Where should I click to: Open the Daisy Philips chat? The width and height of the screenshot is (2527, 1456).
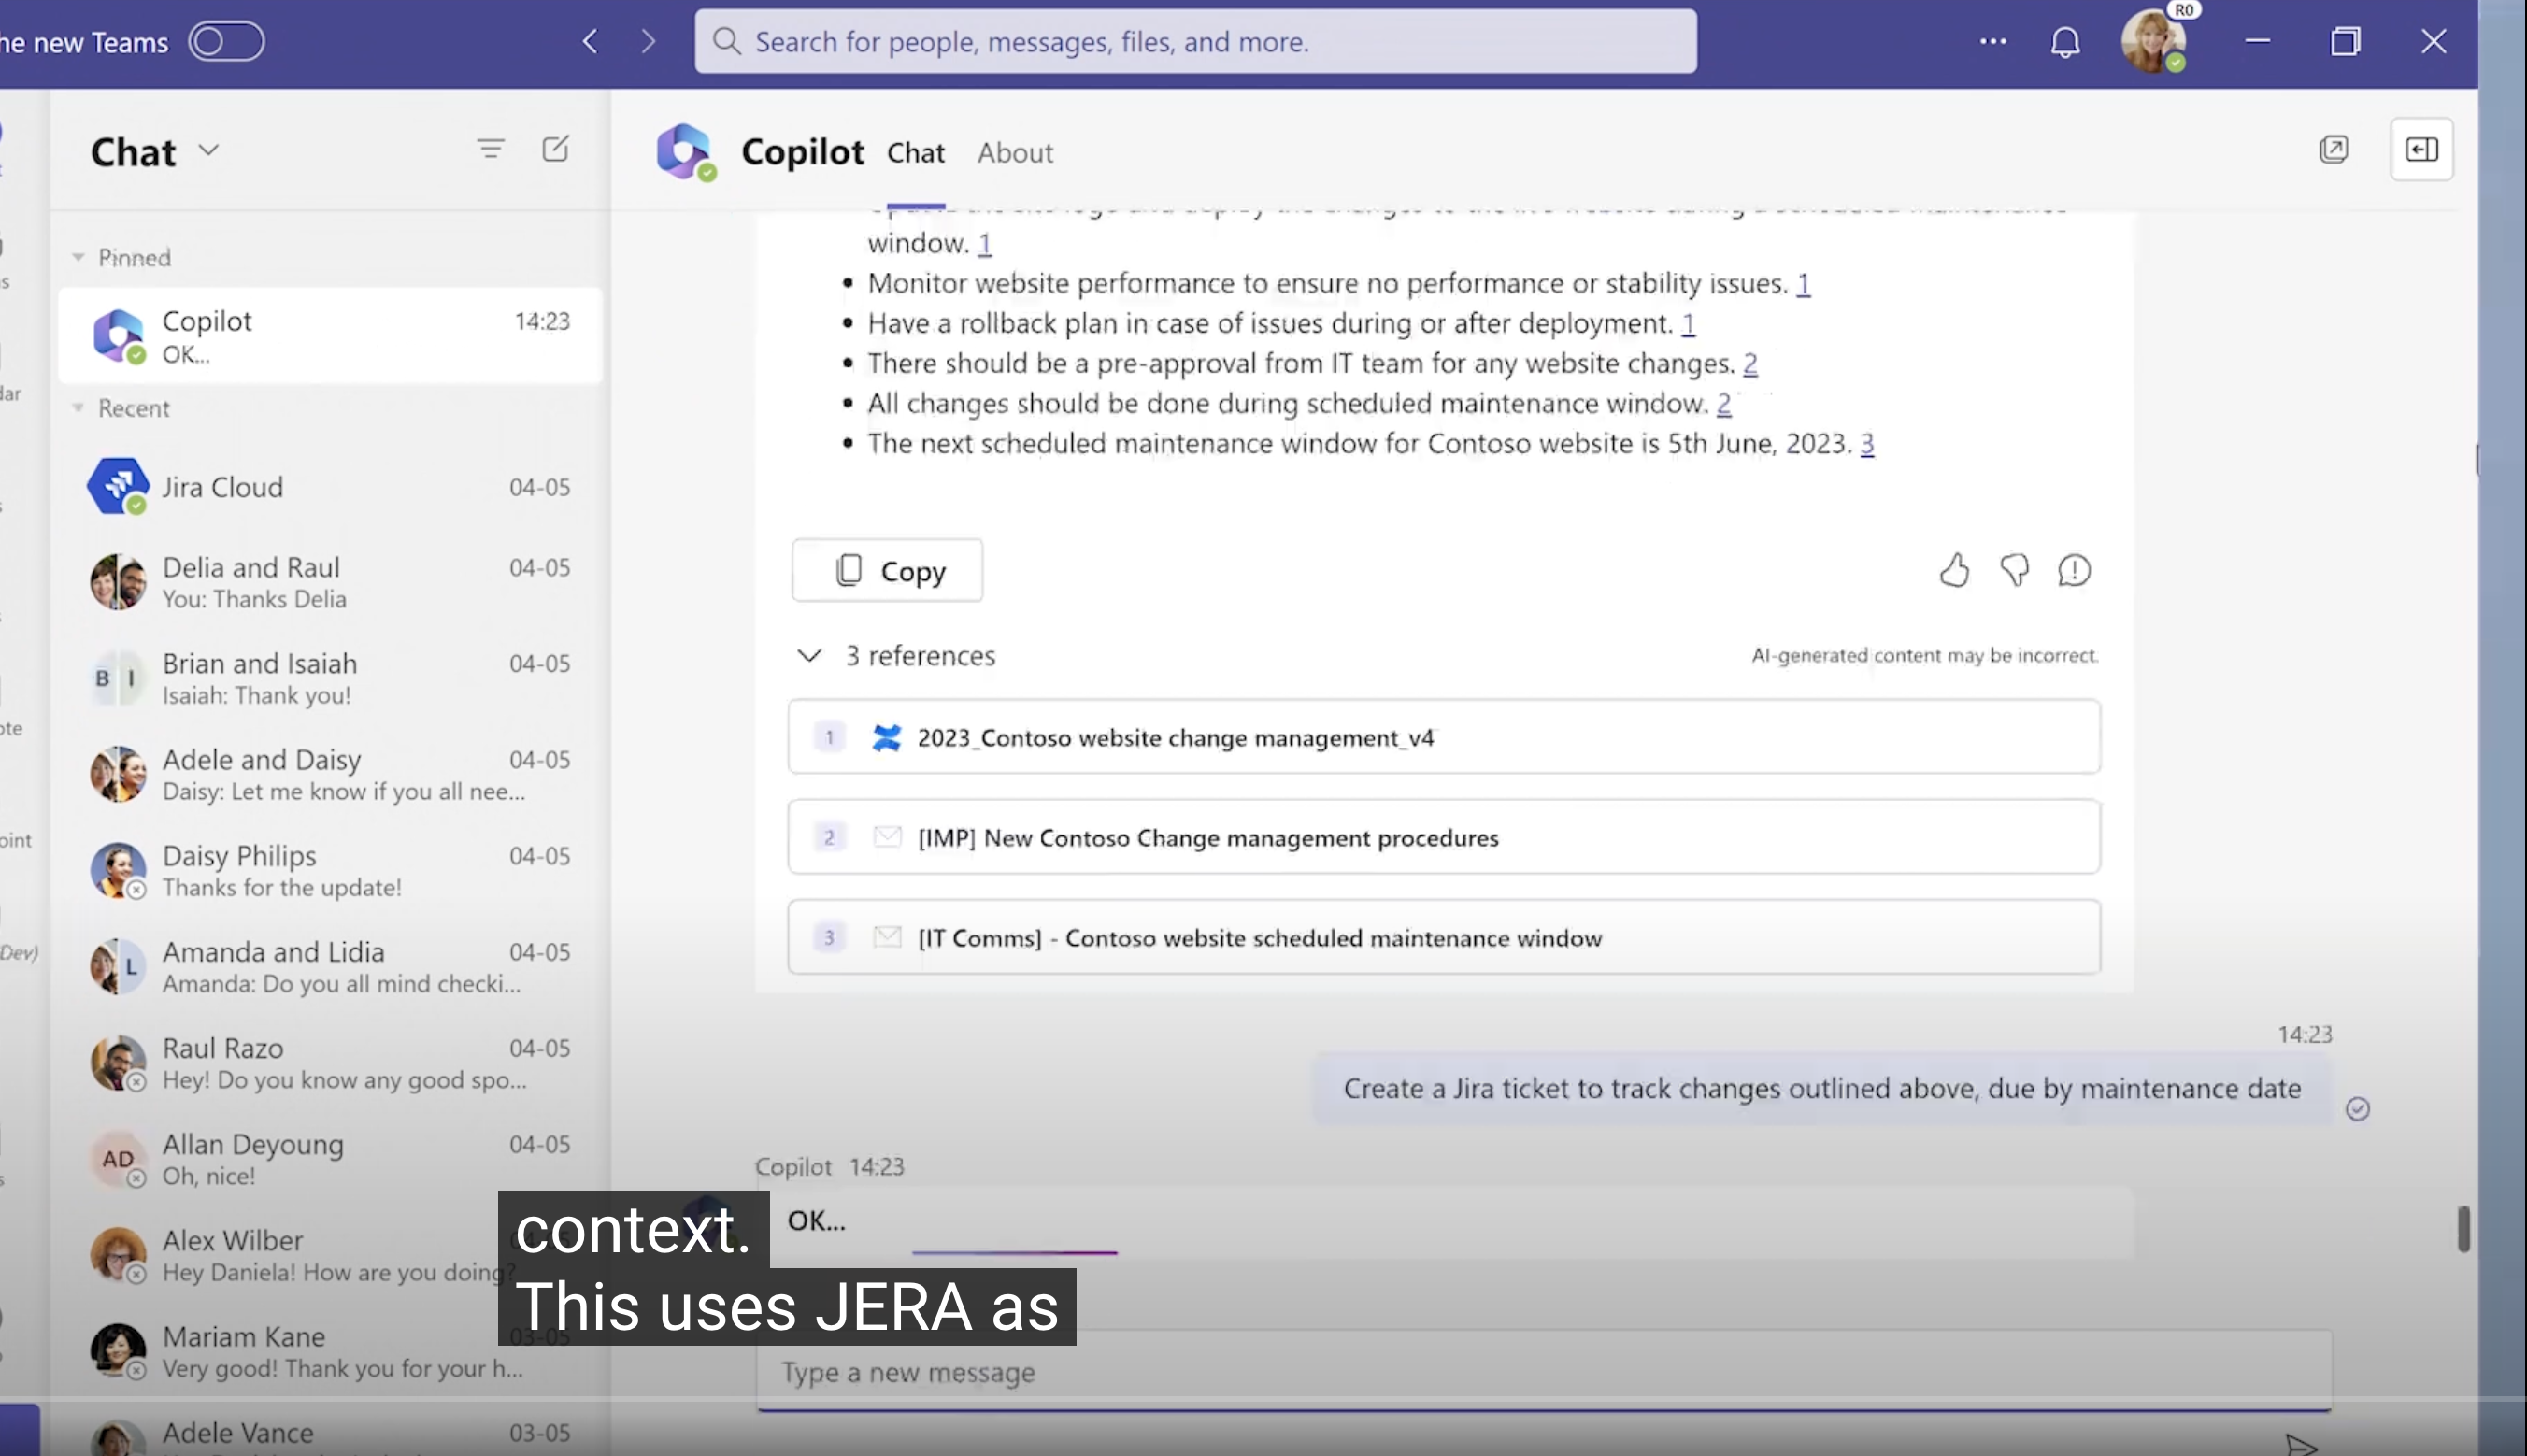pos(330,870)
